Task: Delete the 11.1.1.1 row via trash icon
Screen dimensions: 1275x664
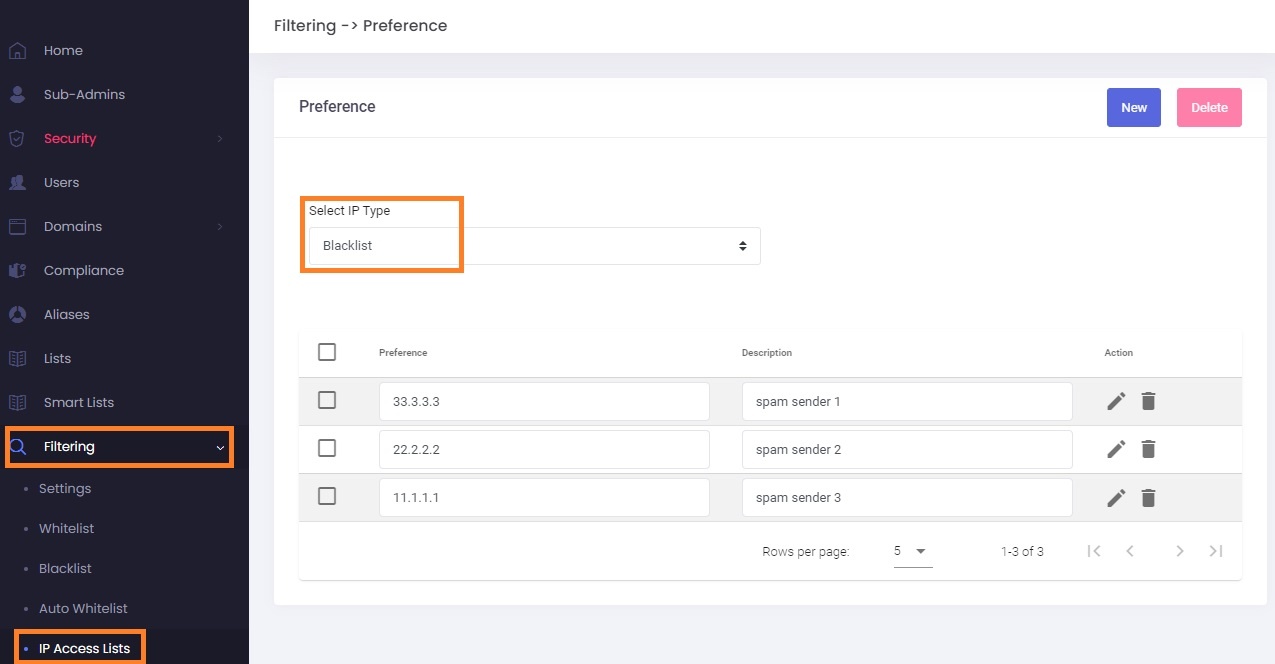Action: pyautogui.click(x=1148, y=497)
